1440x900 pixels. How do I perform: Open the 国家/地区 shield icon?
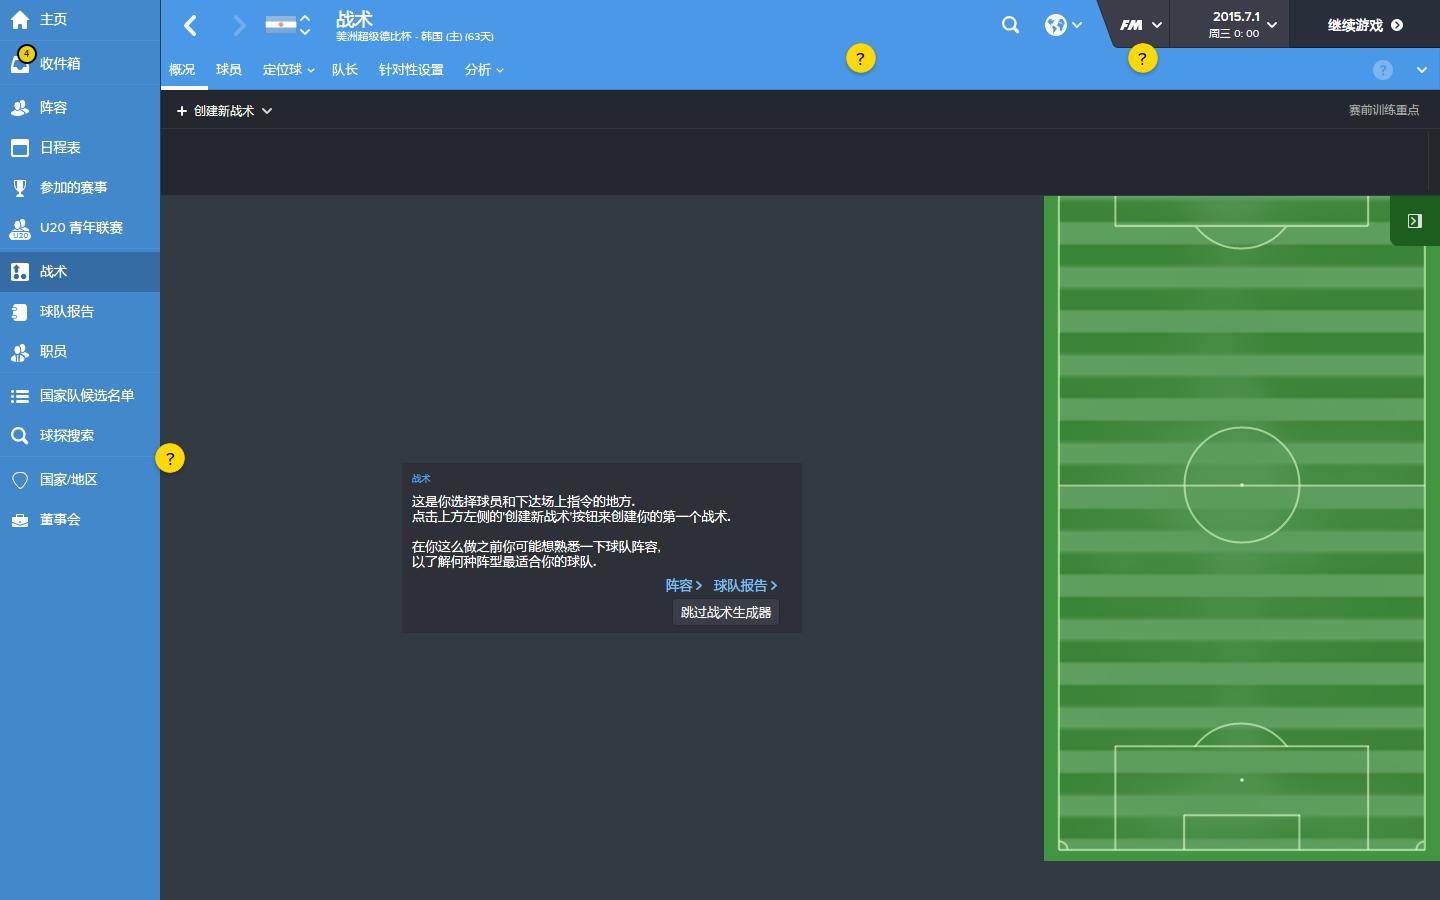pos(20,480)
